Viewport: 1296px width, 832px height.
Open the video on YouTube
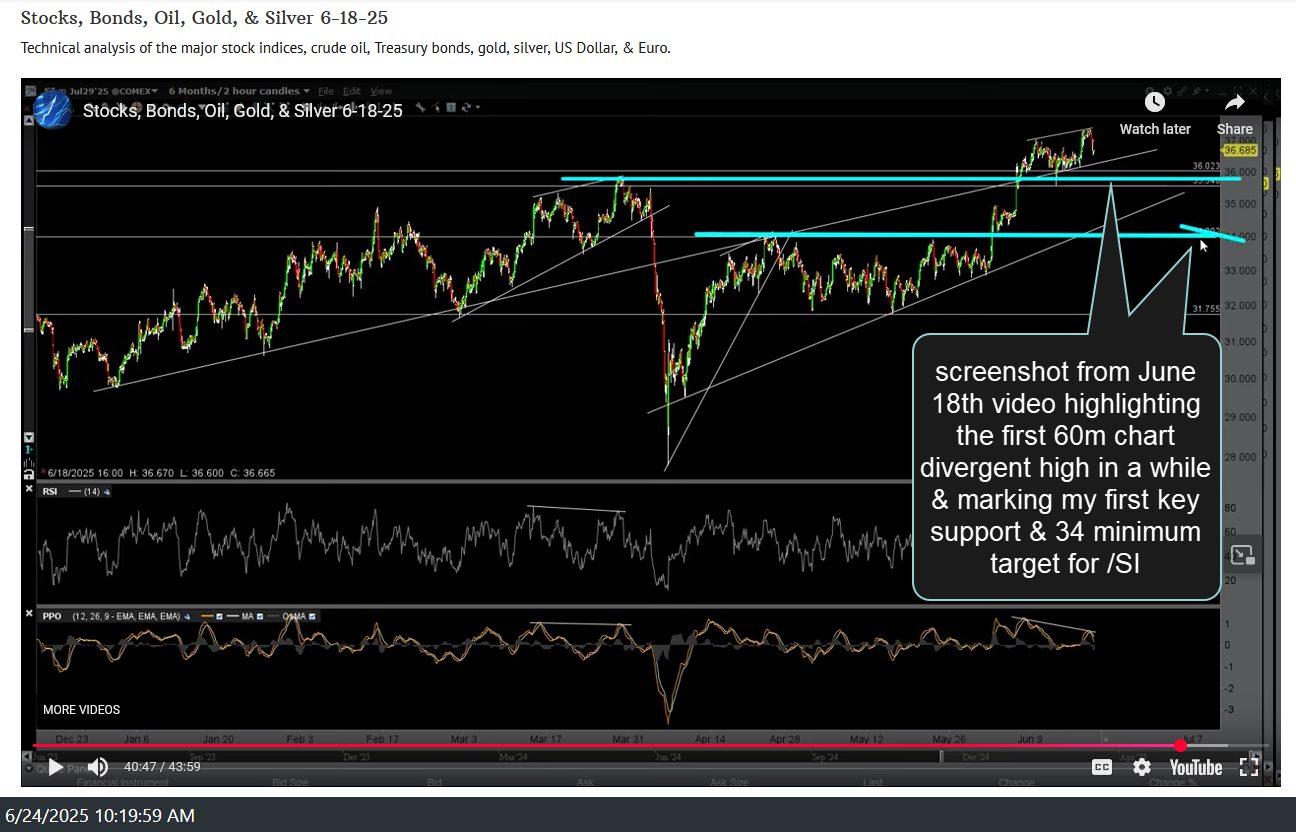[x=1196, y=767]
